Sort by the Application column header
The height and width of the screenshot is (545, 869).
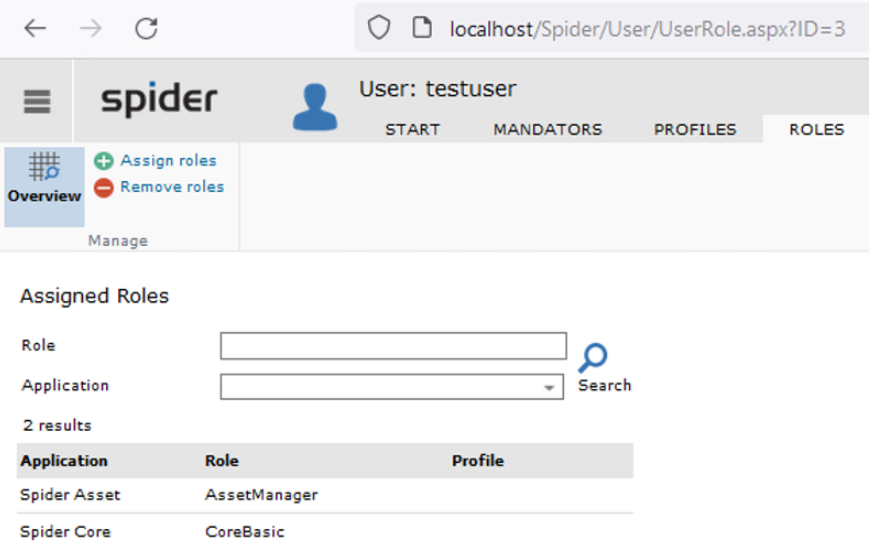(x=64, y=461)
